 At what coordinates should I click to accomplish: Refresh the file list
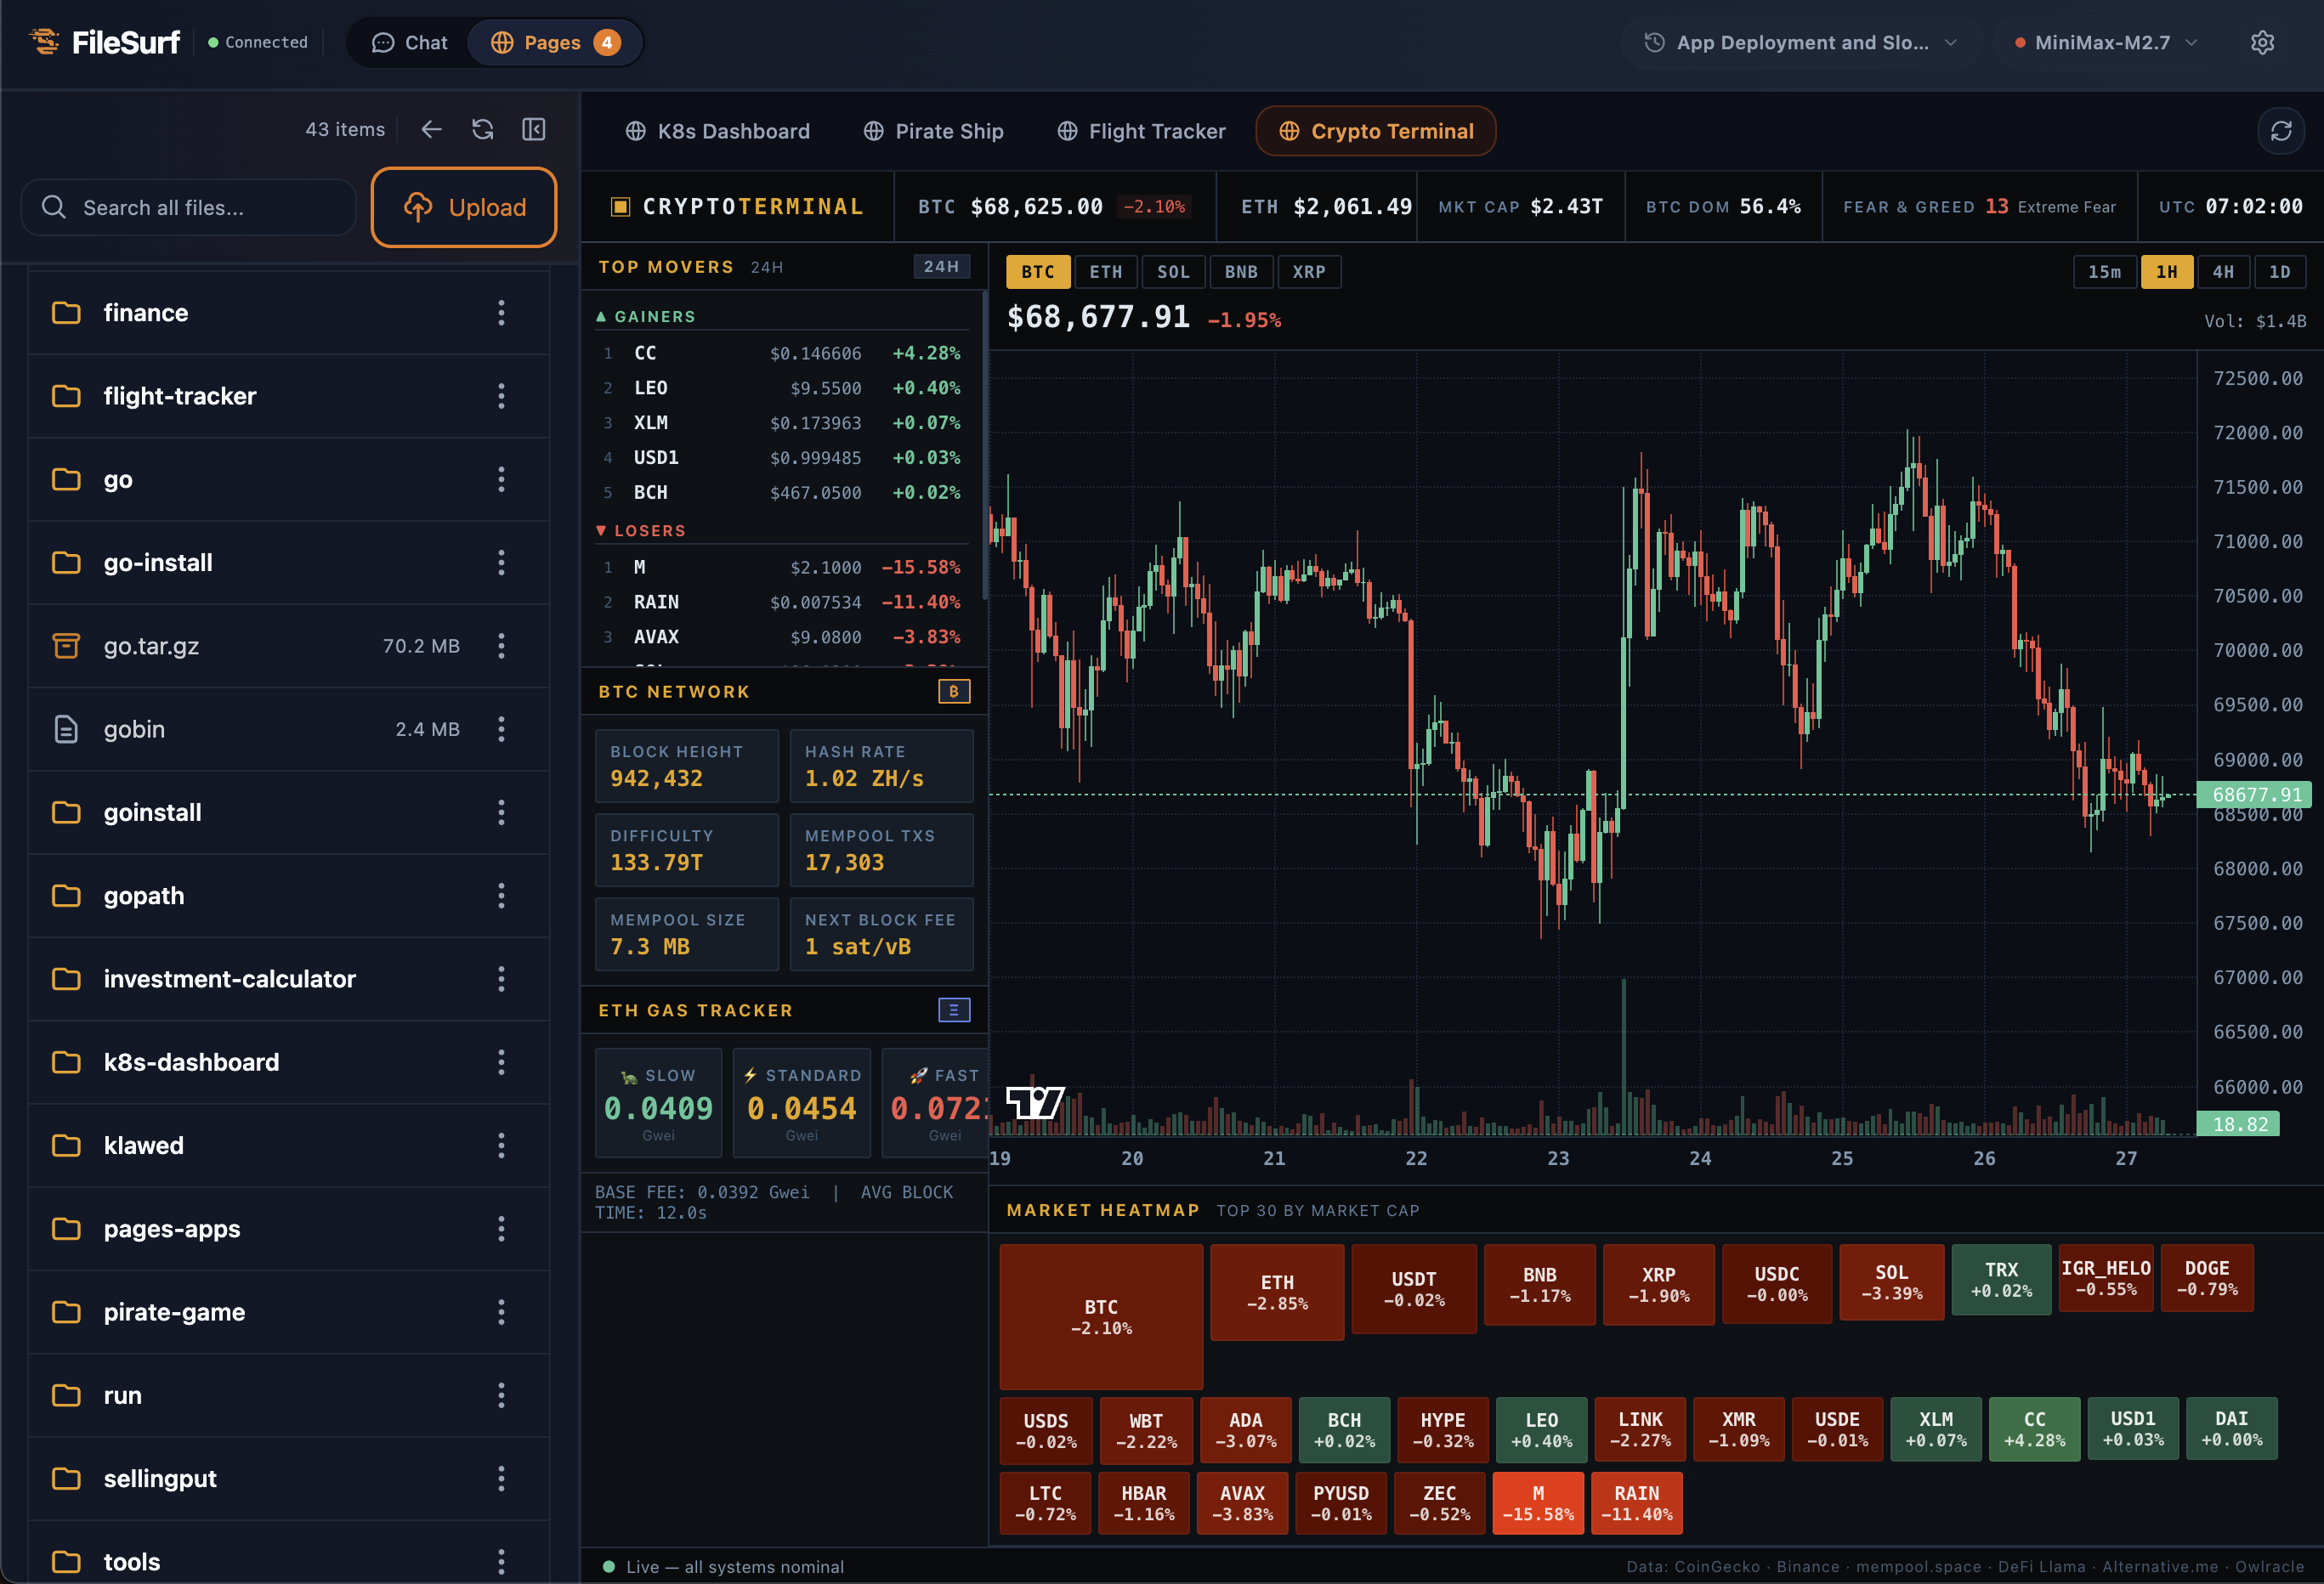(483, 129)
